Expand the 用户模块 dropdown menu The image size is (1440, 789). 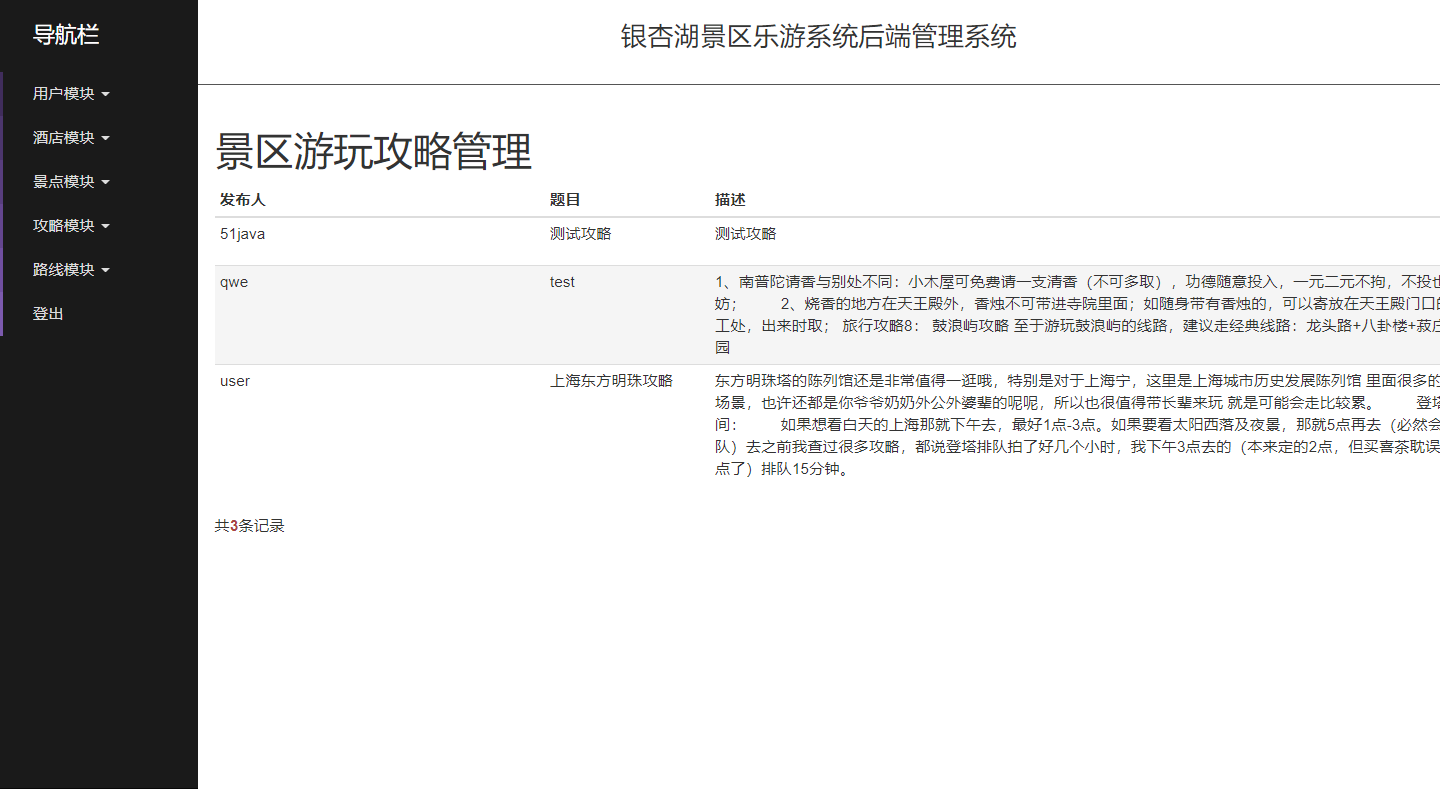coord(71,94)
